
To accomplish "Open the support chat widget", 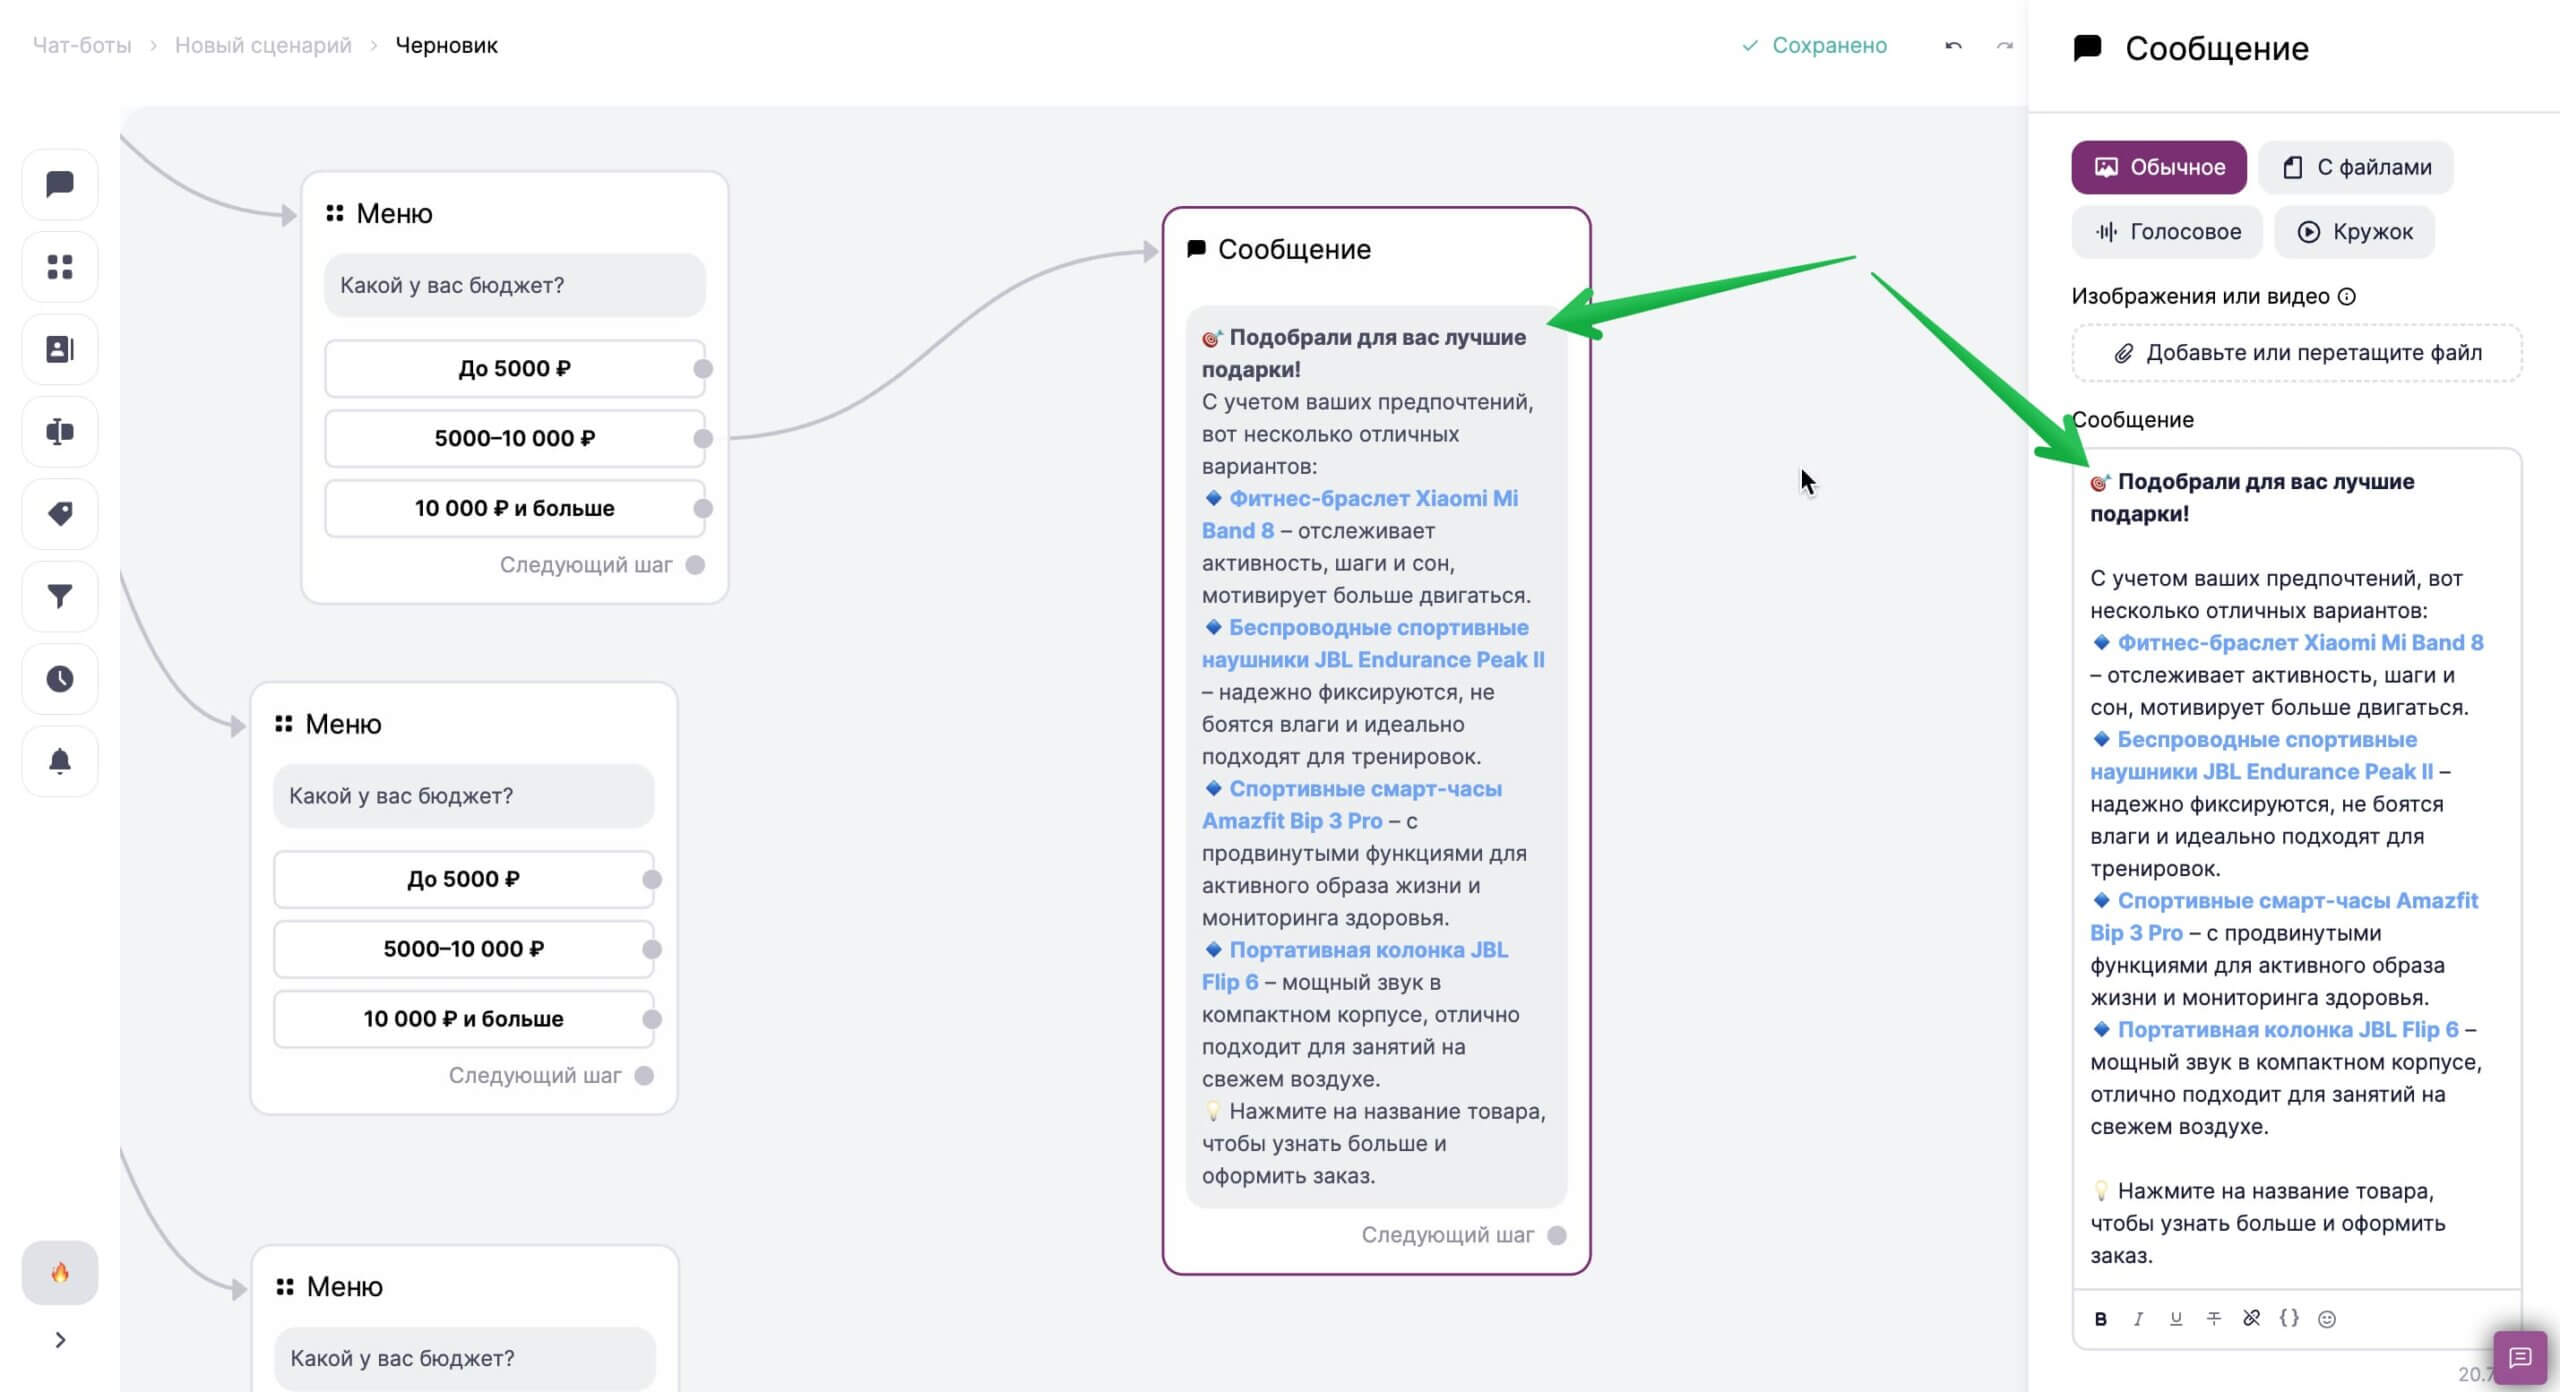I will (2520, 1358).
